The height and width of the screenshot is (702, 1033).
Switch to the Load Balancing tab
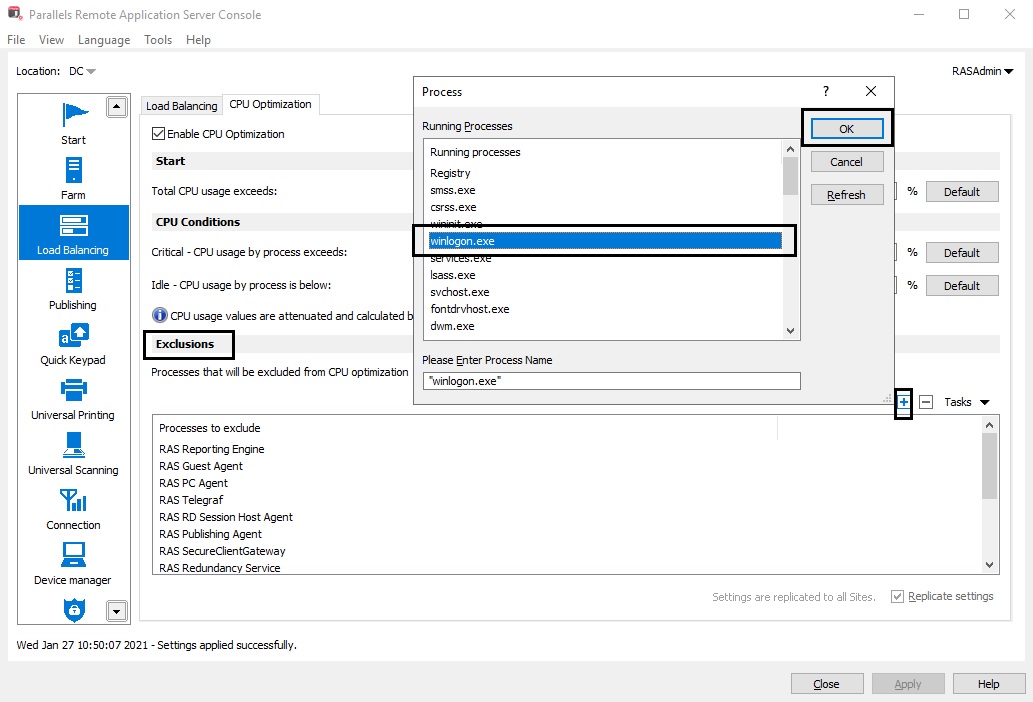[181, 106]
